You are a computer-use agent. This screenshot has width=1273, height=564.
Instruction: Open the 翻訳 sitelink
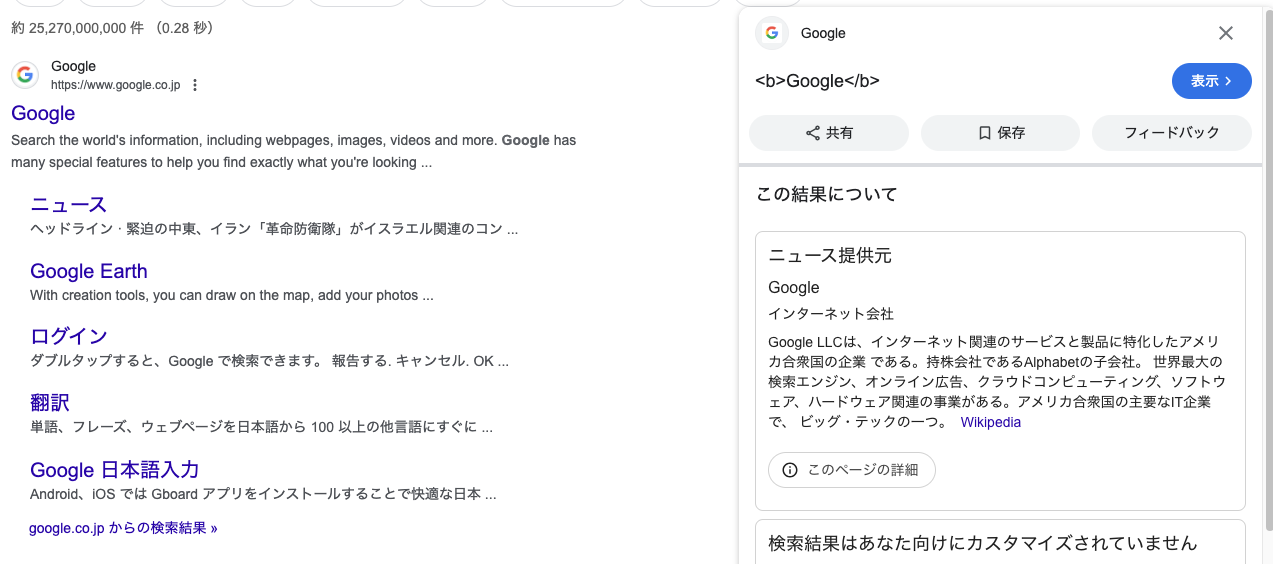point(50,403)
